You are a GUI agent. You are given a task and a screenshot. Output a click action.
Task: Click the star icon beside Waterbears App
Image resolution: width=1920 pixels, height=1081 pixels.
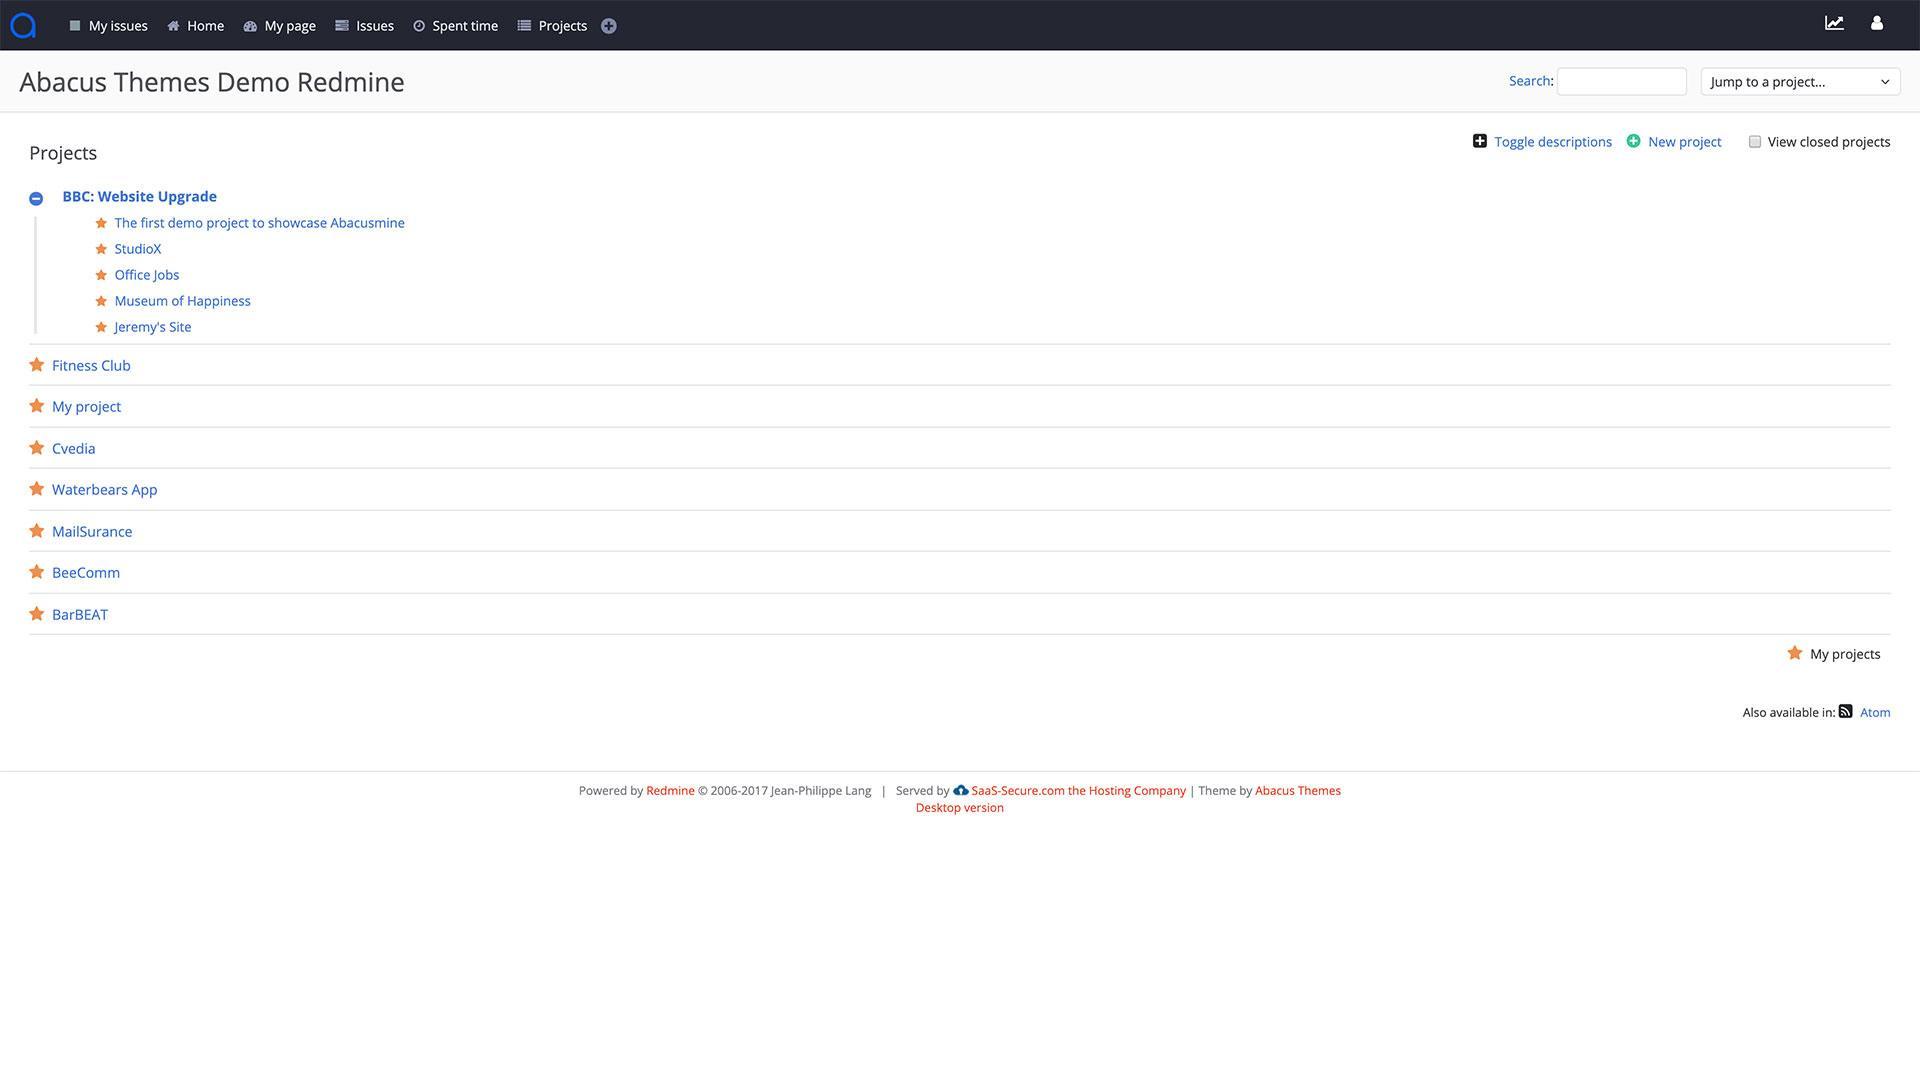click(x=37, y=489)
